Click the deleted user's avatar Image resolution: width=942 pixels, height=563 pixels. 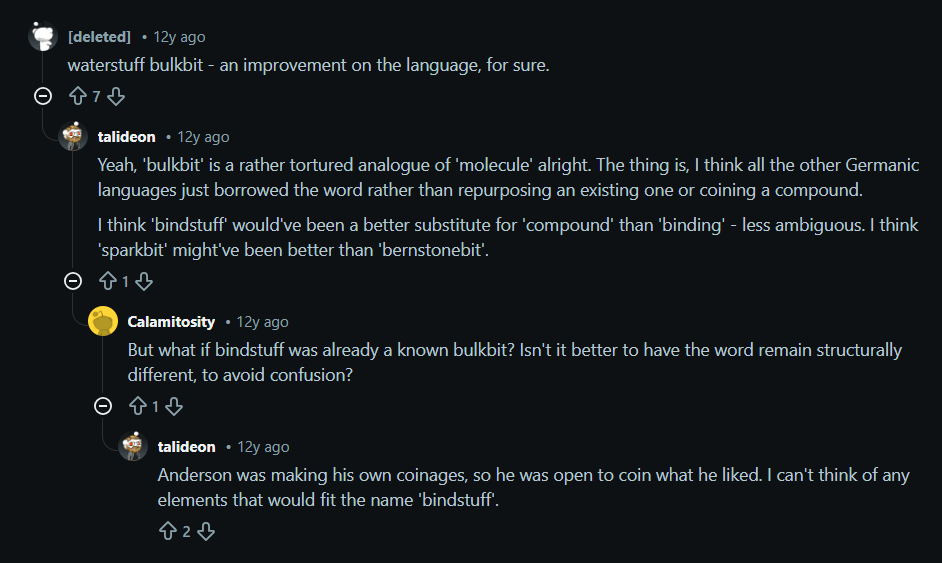[43, 37]
